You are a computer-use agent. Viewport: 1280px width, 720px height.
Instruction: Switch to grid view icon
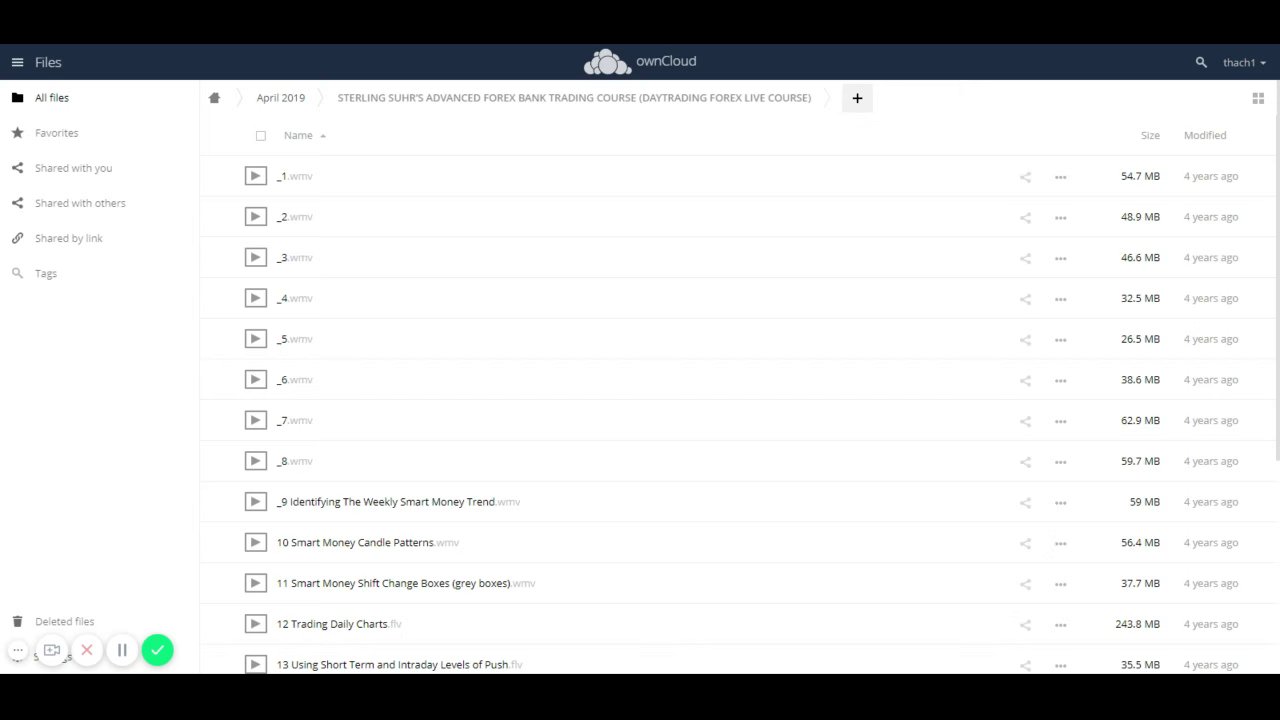click(1258, 98)
